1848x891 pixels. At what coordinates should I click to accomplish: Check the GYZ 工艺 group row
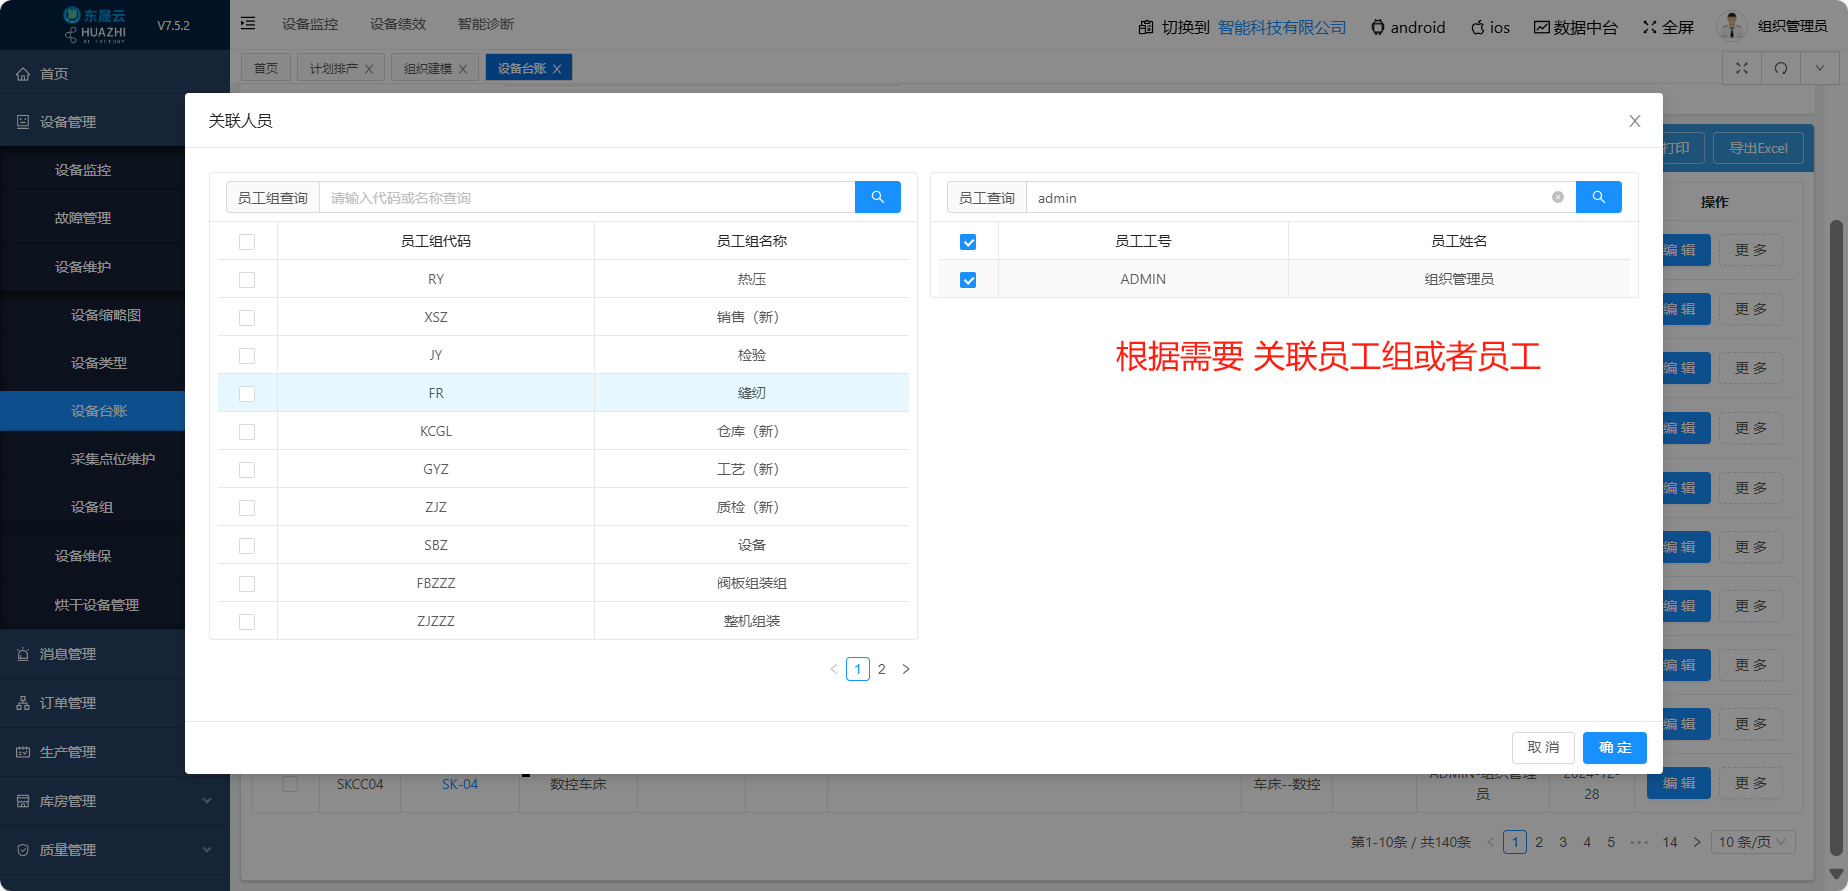tap(247, 470)
